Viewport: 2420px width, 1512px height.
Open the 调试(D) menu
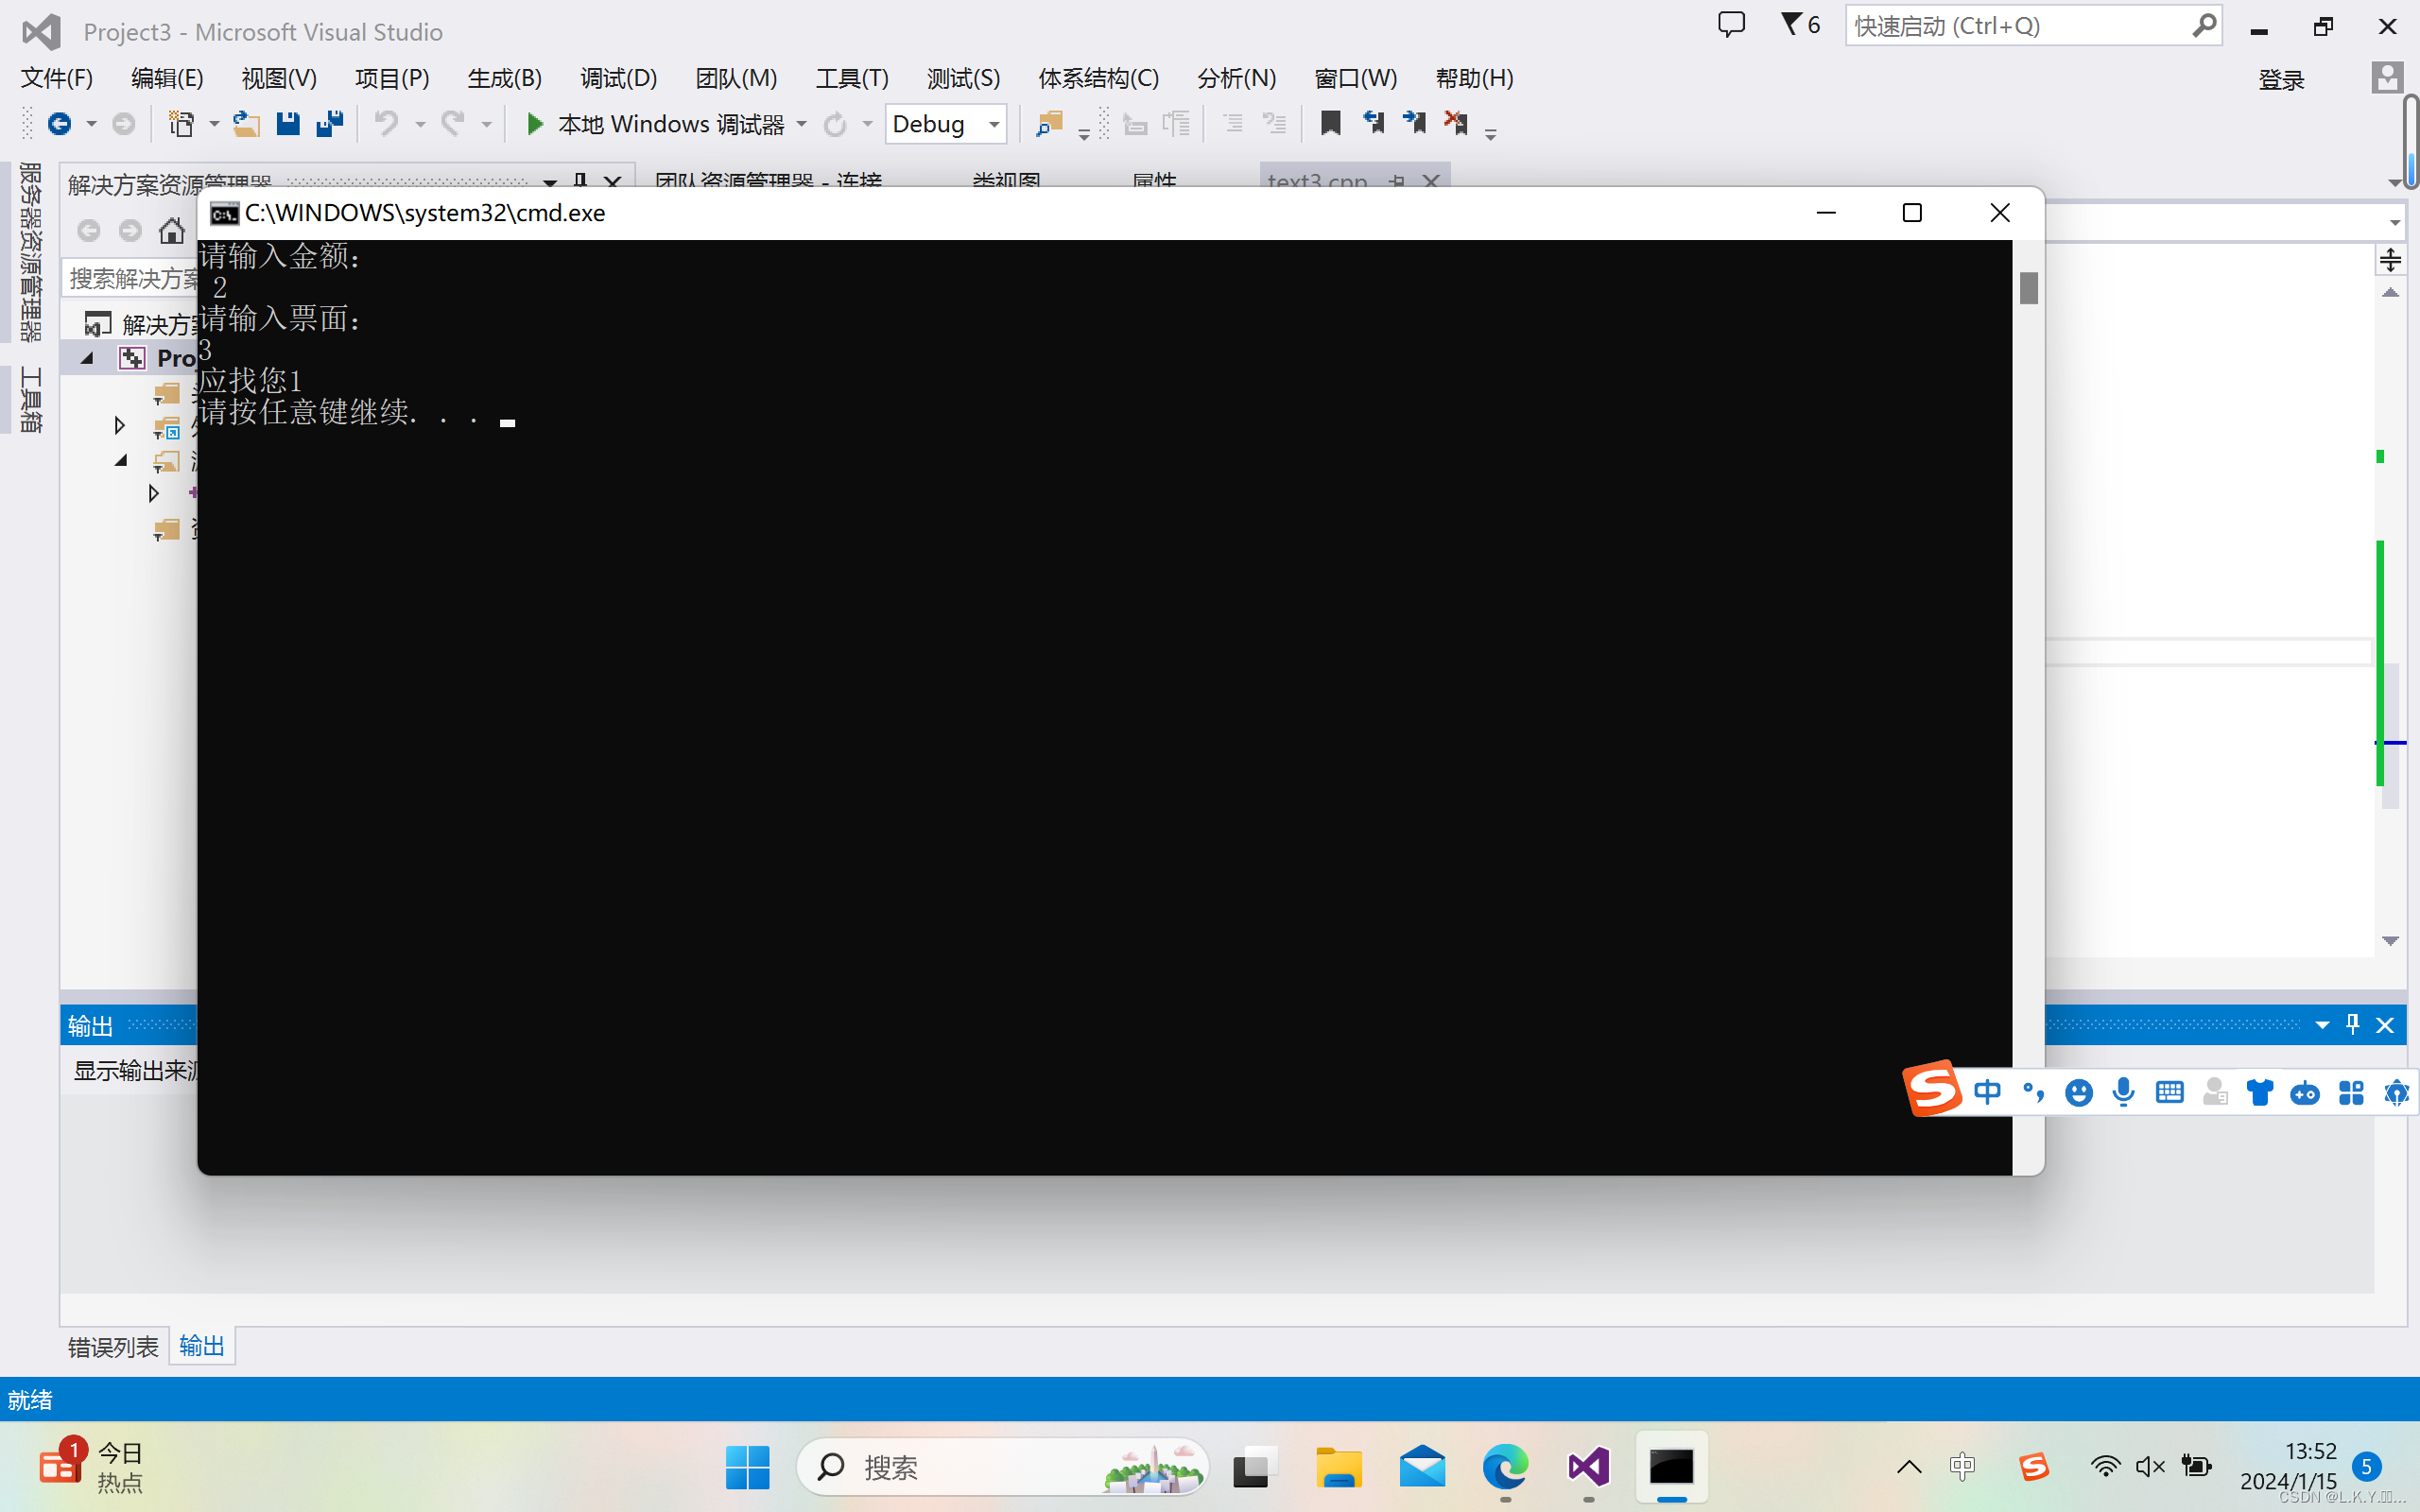pos(619,78)
